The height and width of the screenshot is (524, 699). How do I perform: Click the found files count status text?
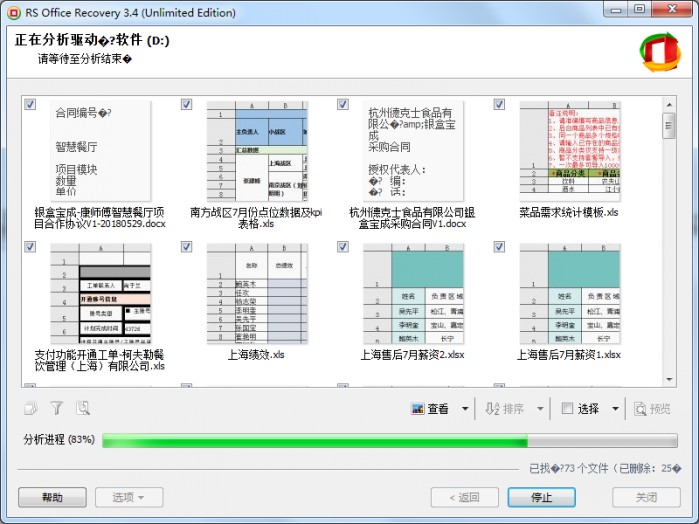605,468
